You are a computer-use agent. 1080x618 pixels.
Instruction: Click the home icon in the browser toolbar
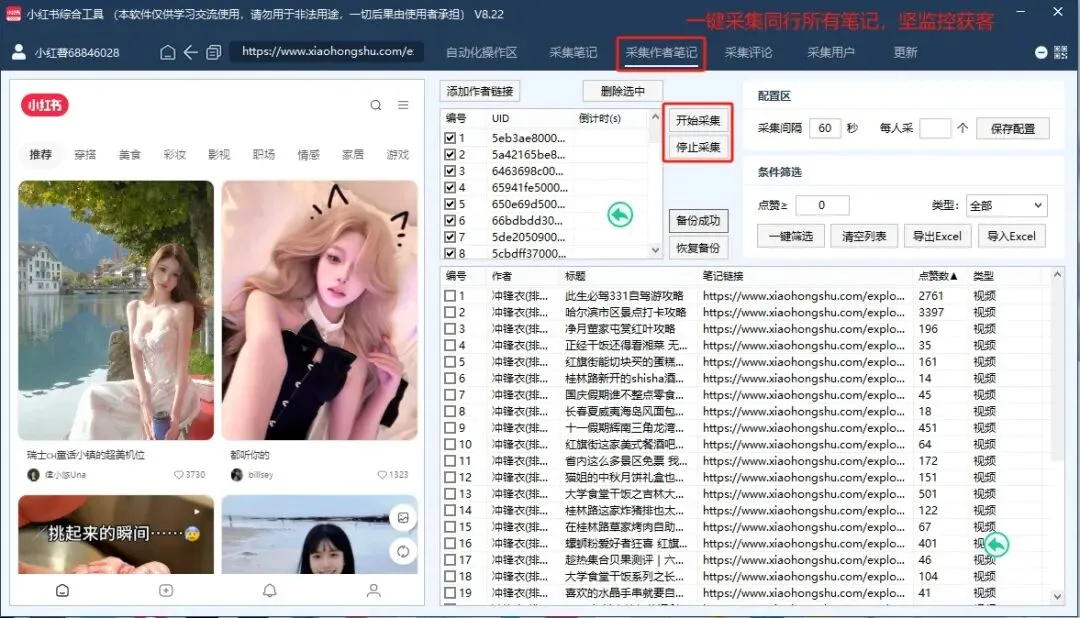tap(167, 51)
